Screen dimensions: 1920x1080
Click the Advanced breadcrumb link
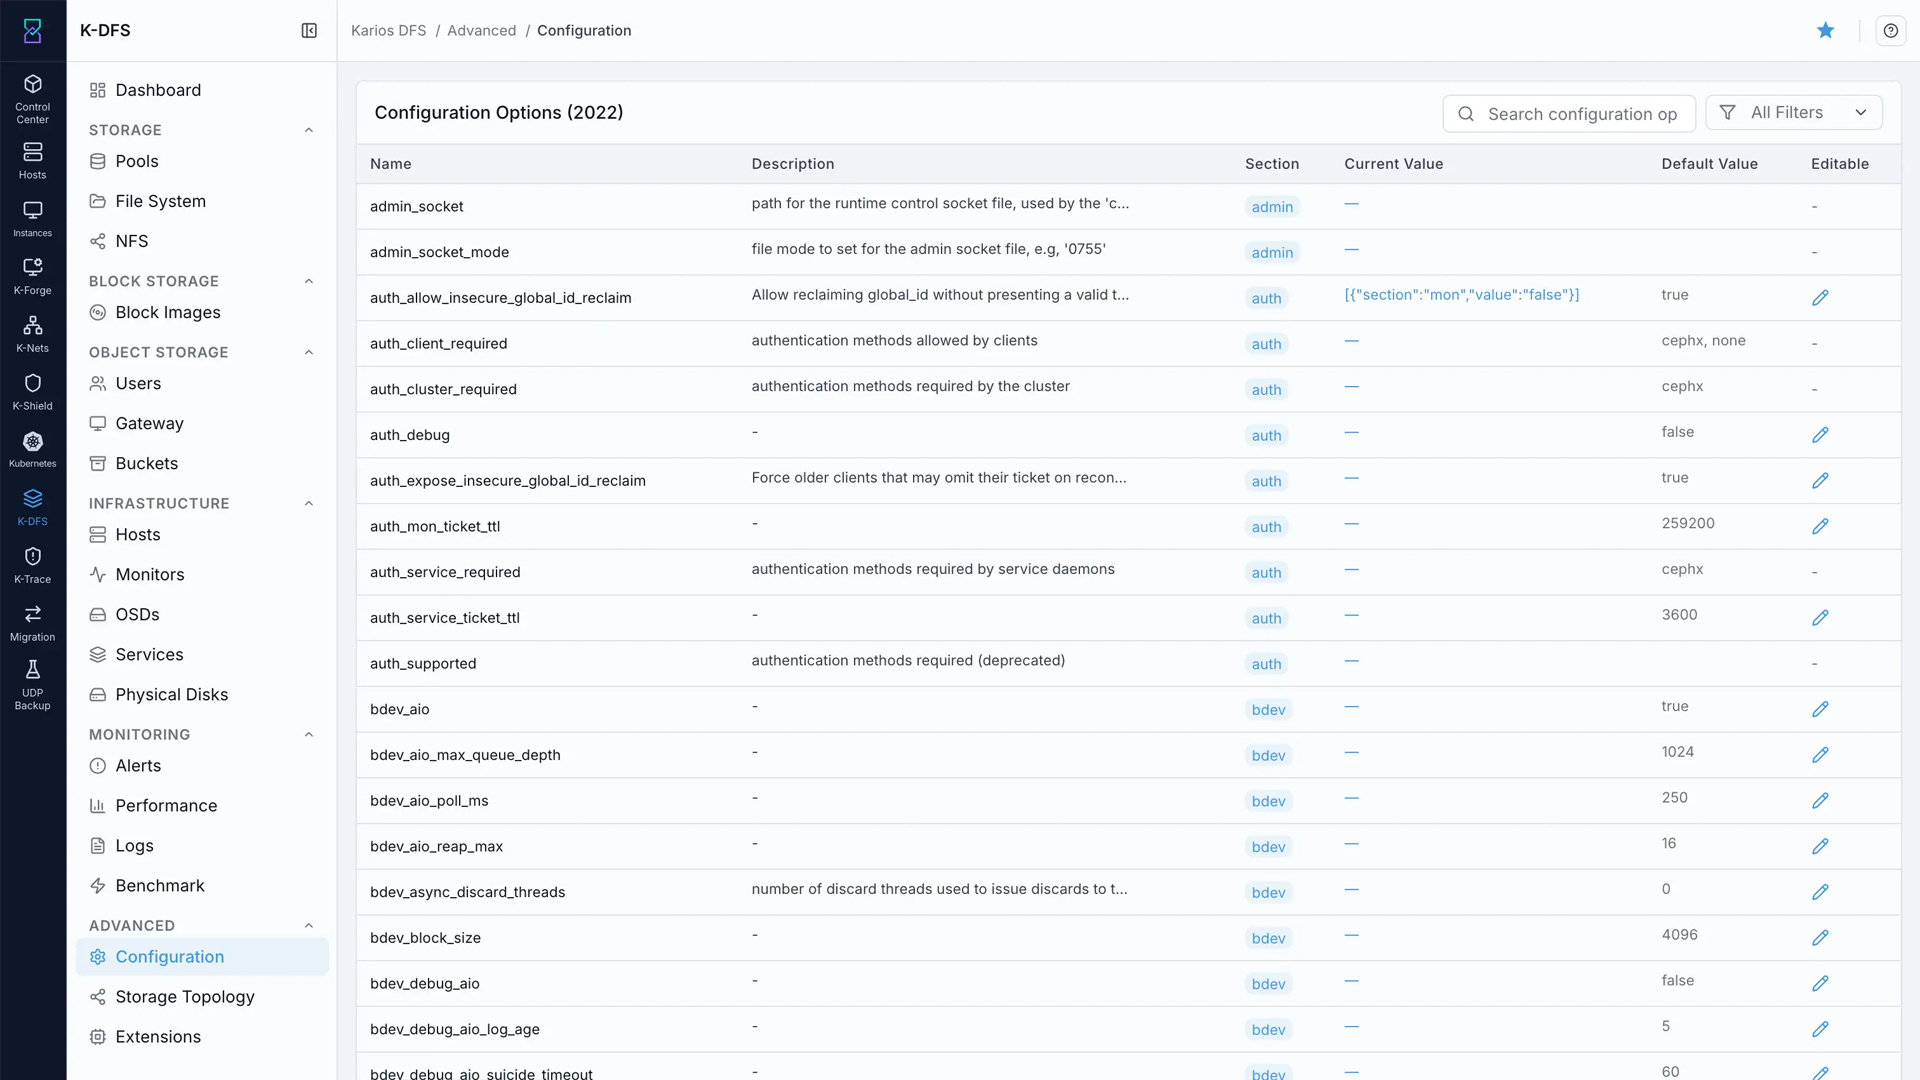pyautogui.click(x=481, y=31)
